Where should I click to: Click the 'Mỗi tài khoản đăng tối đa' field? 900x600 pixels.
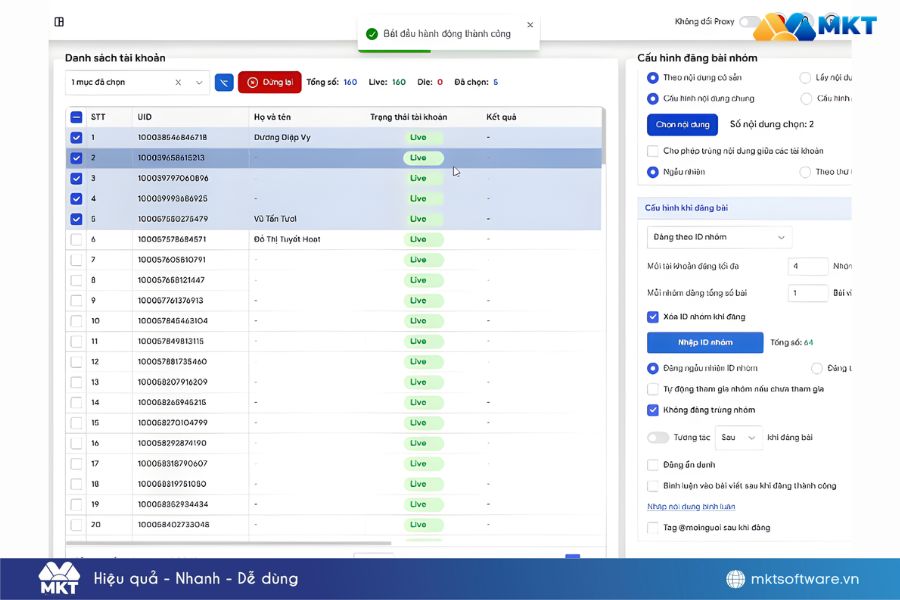click(x=807, y=266)
